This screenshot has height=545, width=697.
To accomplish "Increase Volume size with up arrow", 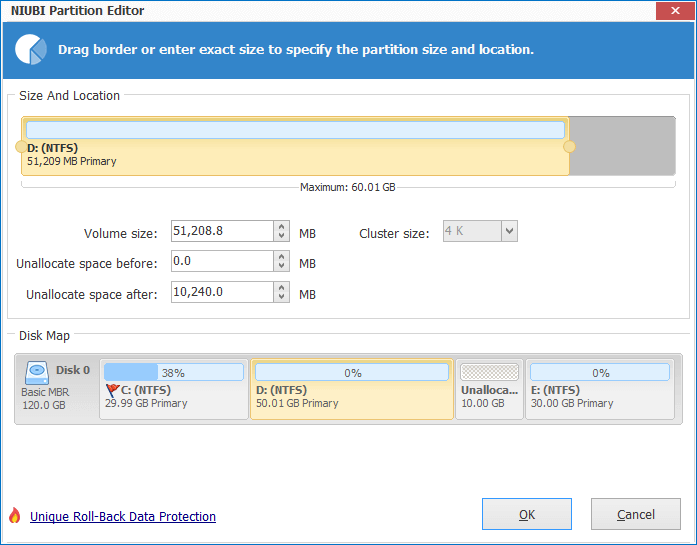I will [x=281, y=226].
